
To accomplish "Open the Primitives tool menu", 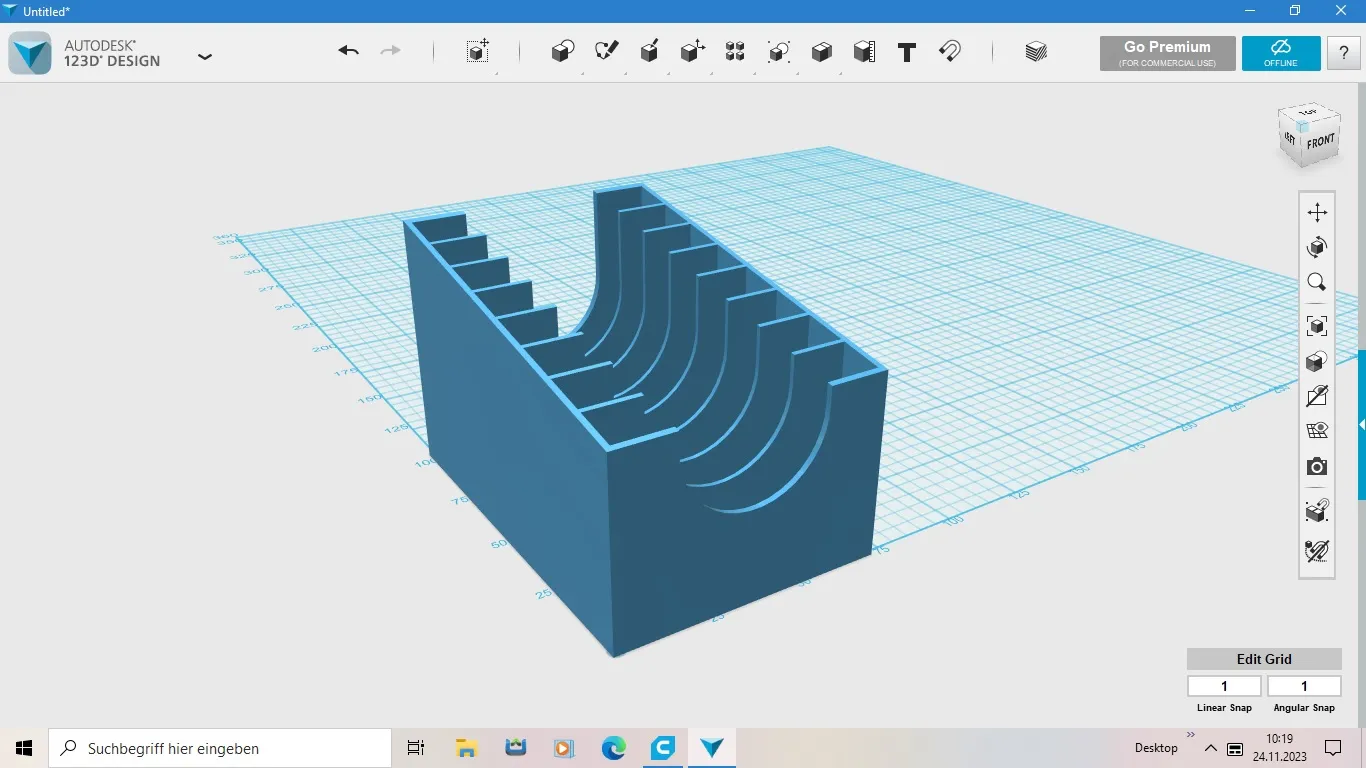I will coord(563,52).
